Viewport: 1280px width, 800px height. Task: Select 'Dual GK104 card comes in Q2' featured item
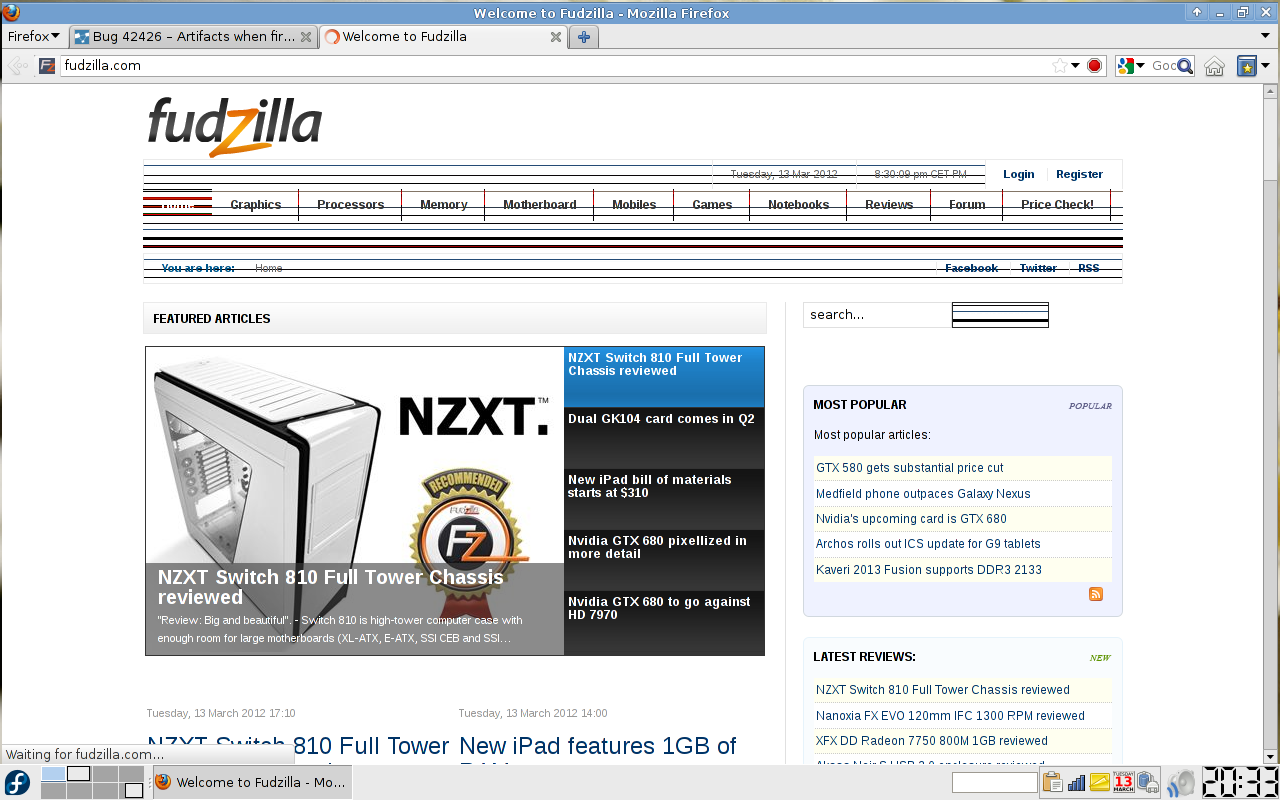663,419
